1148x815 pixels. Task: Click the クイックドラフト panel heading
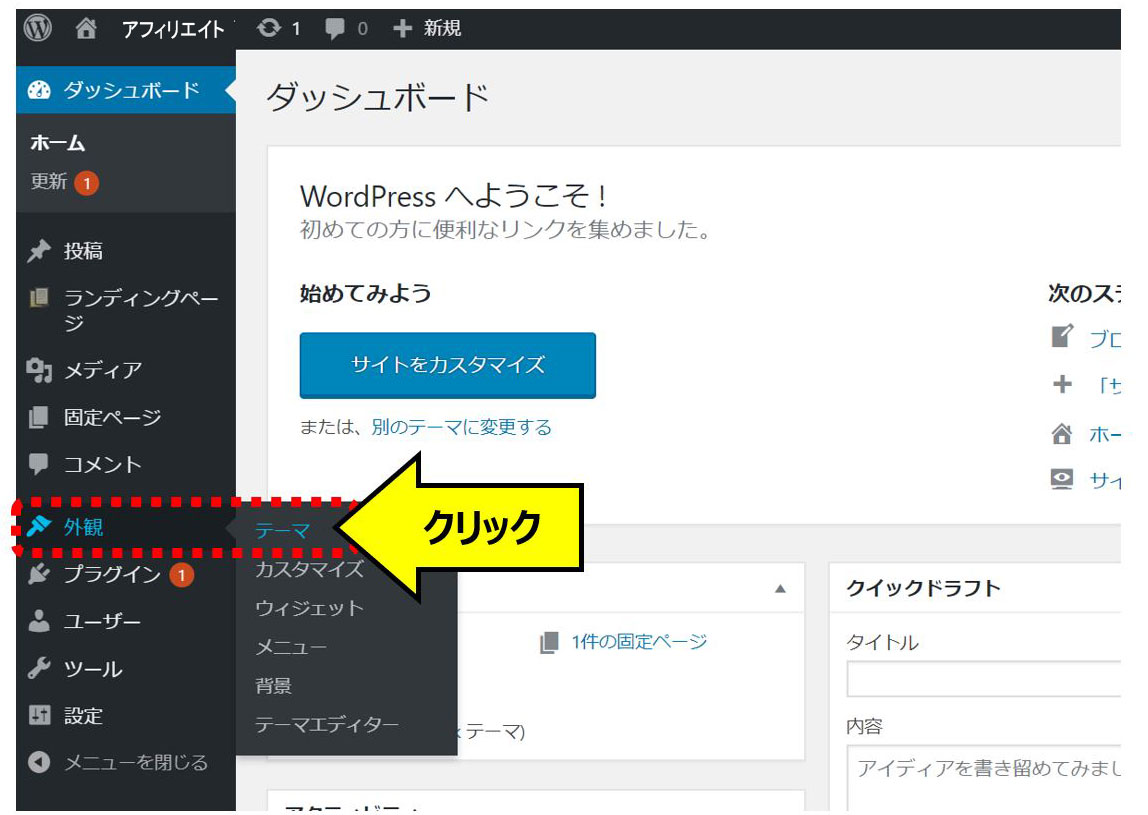pyautogui.click(x=923, y=589)
